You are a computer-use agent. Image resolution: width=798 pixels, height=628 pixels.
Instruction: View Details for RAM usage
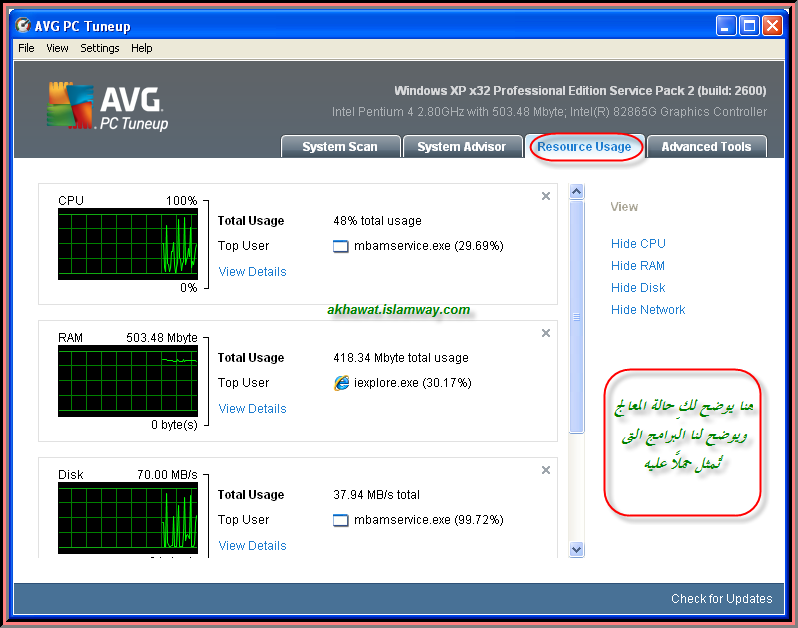[252, 409]
